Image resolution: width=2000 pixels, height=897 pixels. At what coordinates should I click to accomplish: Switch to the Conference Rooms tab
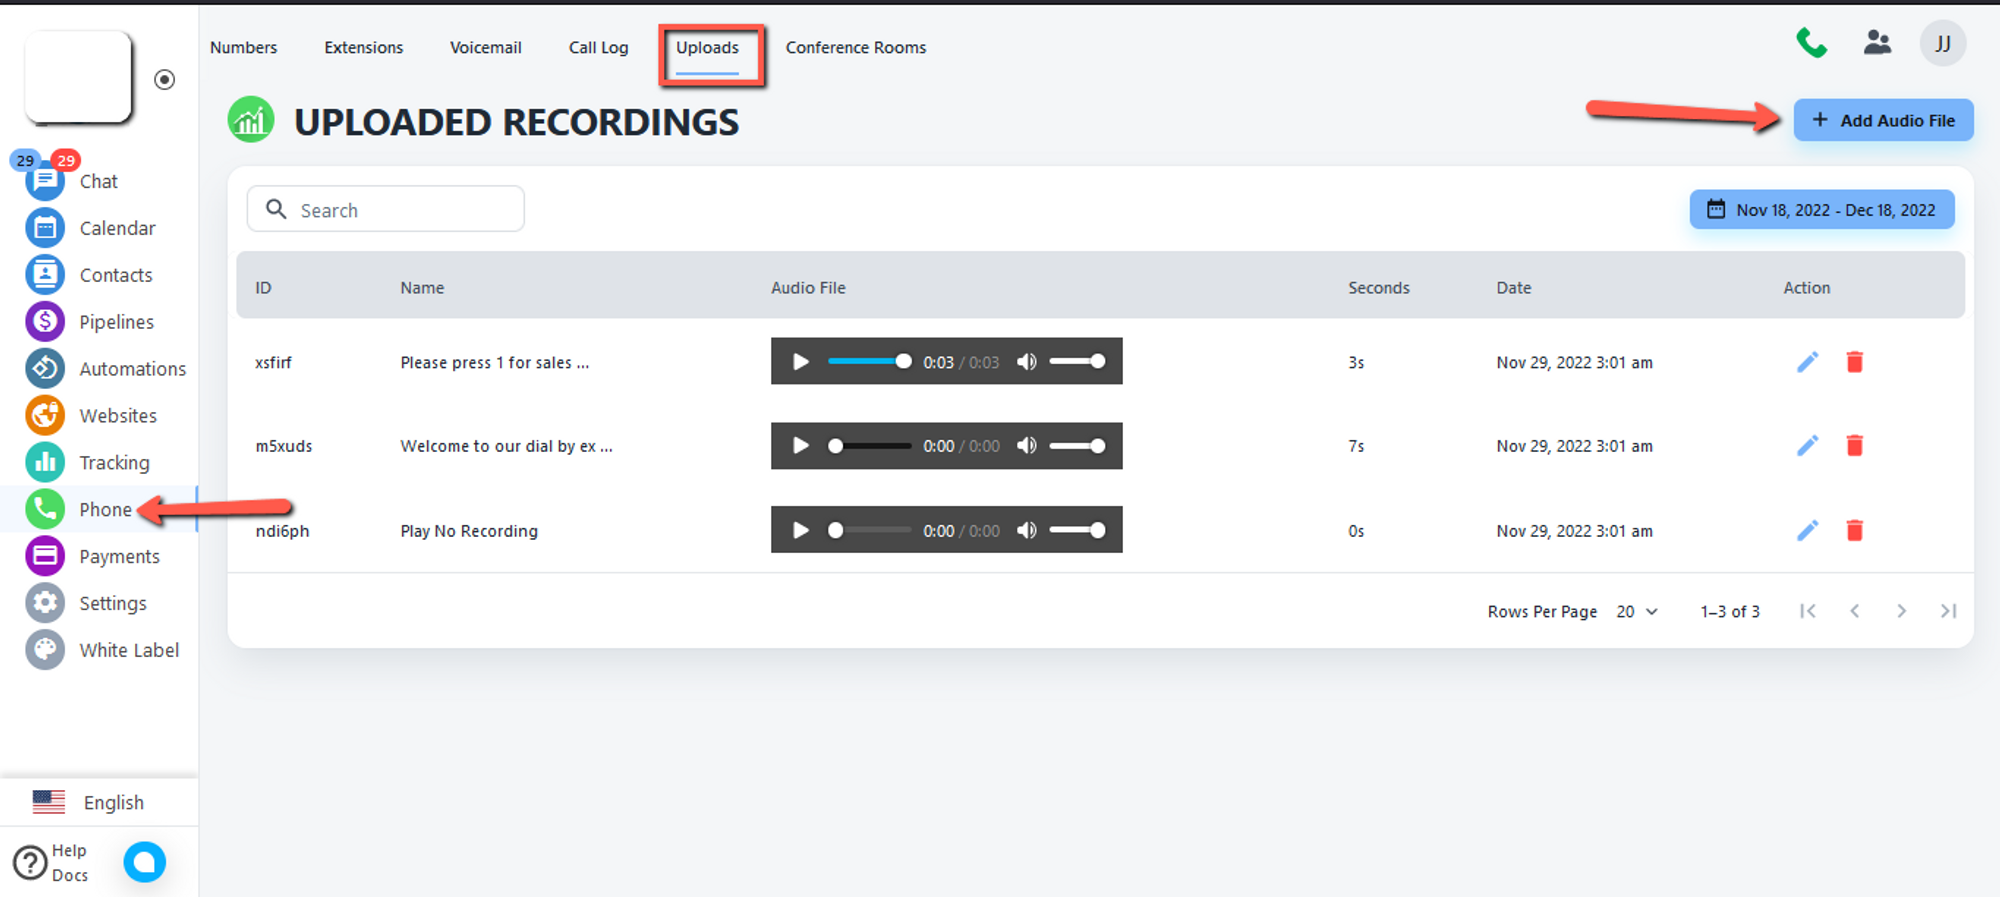pos(855,48)
